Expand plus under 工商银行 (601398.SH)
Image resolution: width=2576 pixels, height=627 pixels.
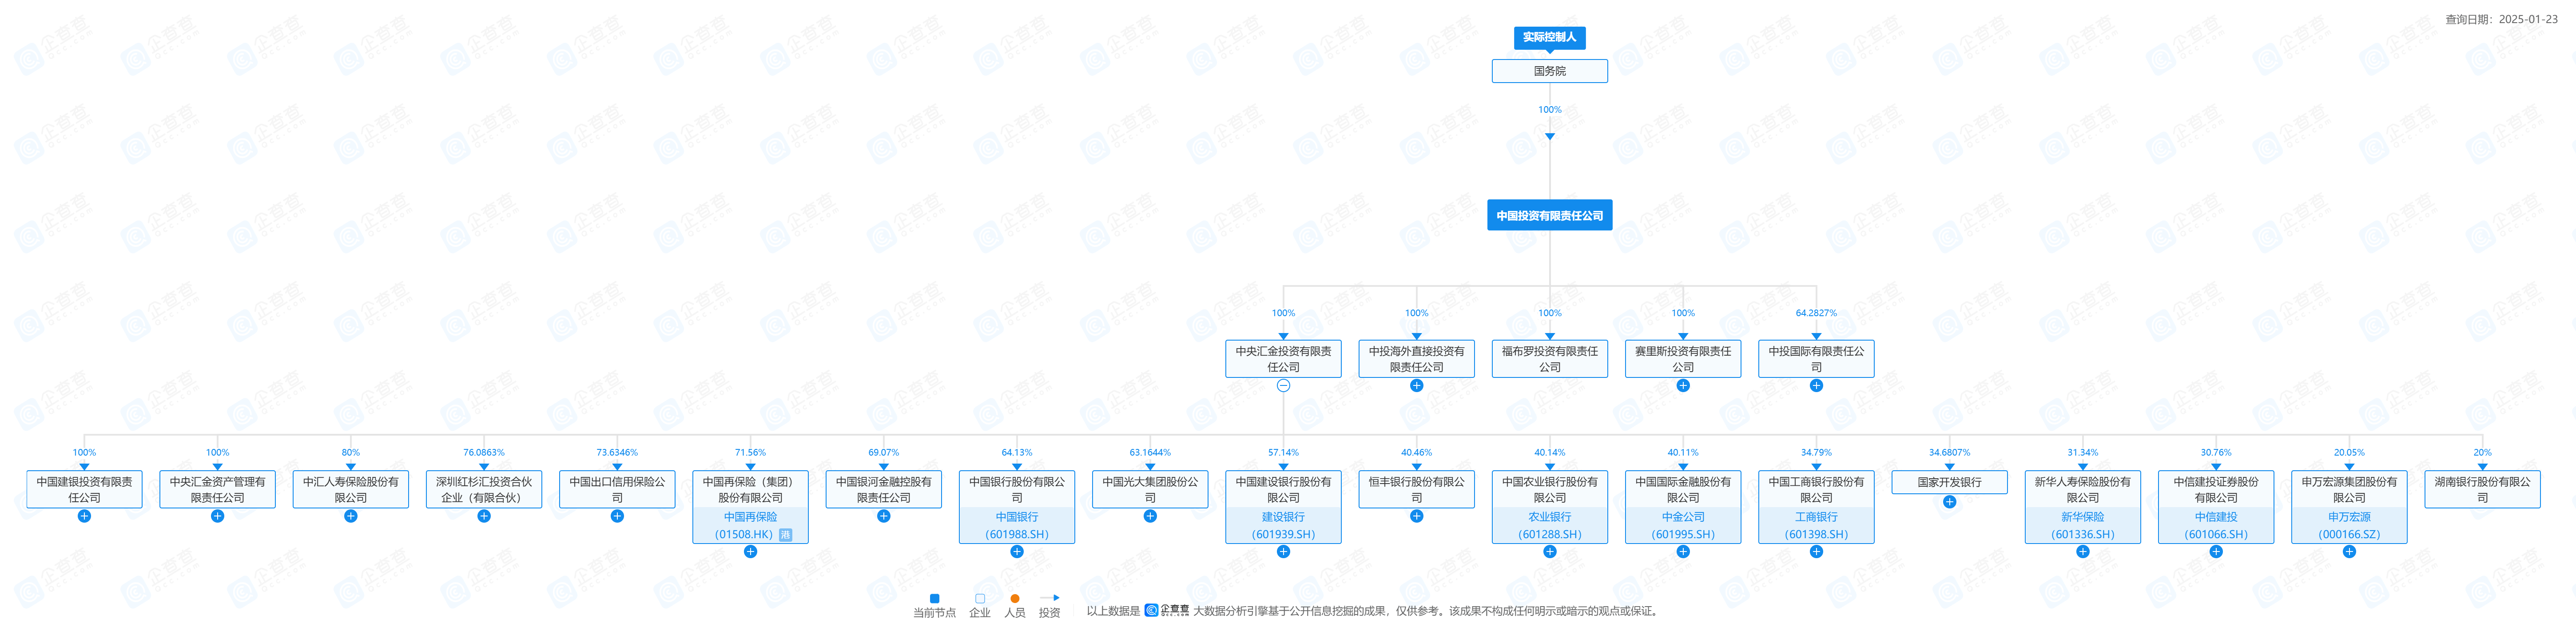coord(1816,551)
